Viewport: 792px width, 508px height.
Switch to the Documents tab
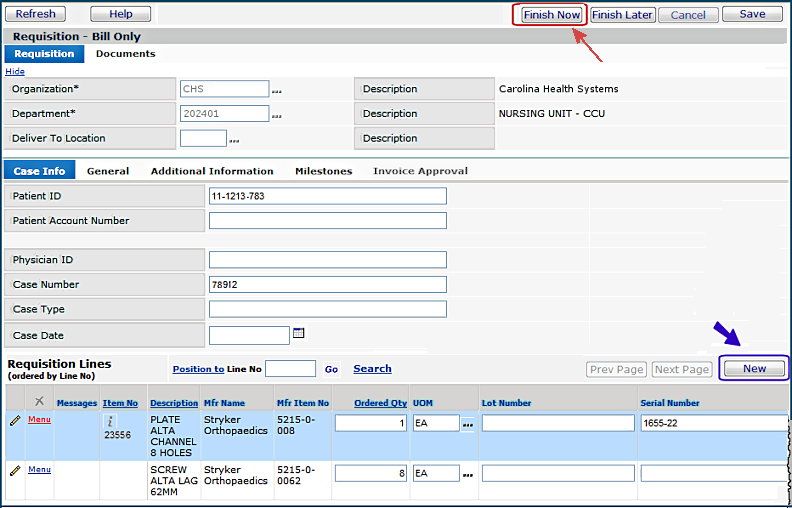125,54
